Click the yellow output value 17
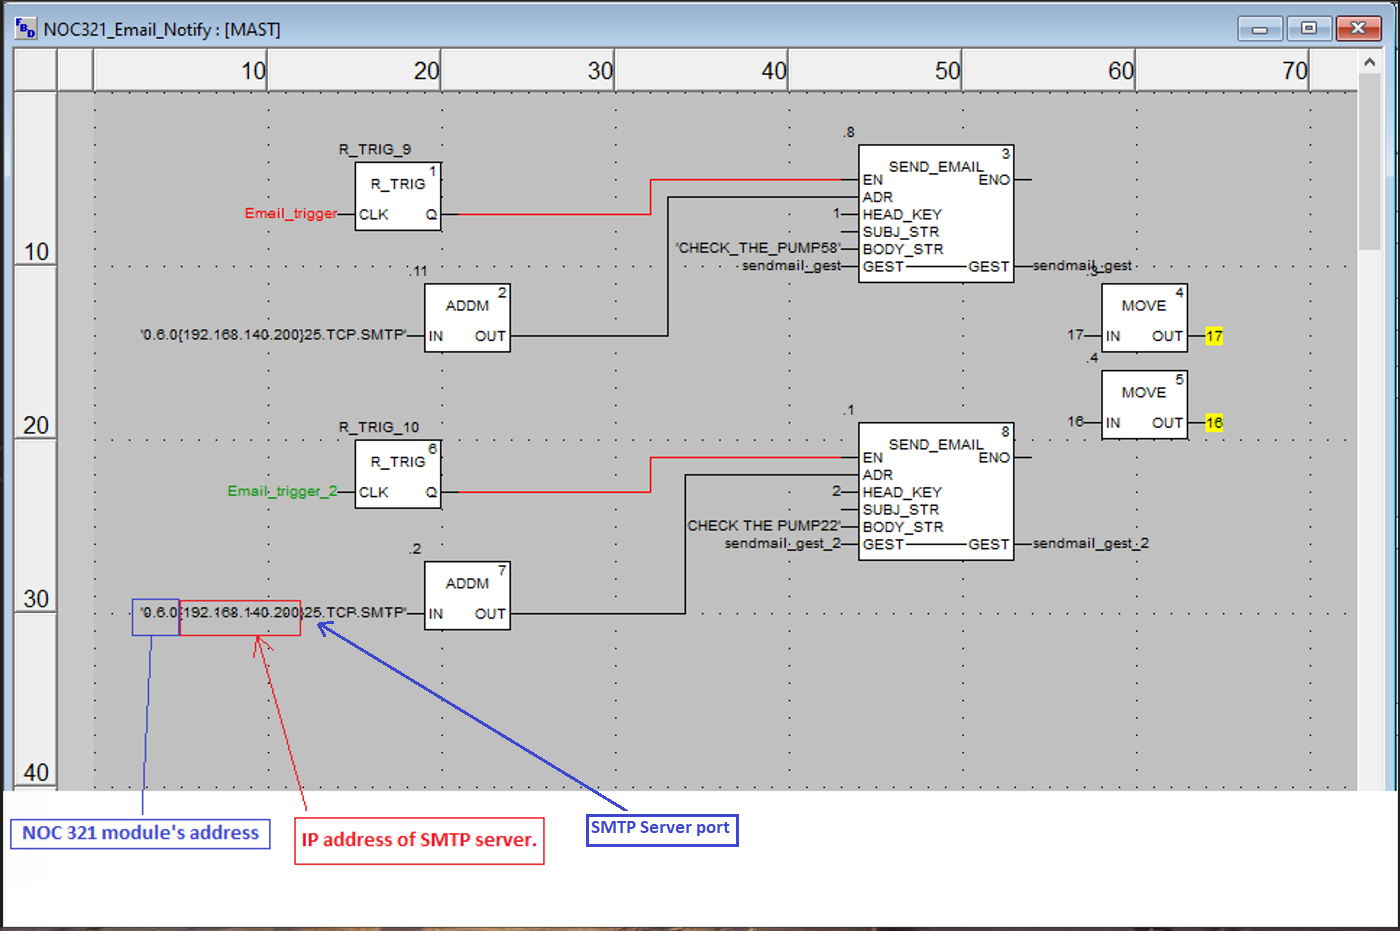Image resolution: width=1400 pixels, height=931 pixels. click(1214, 336)
